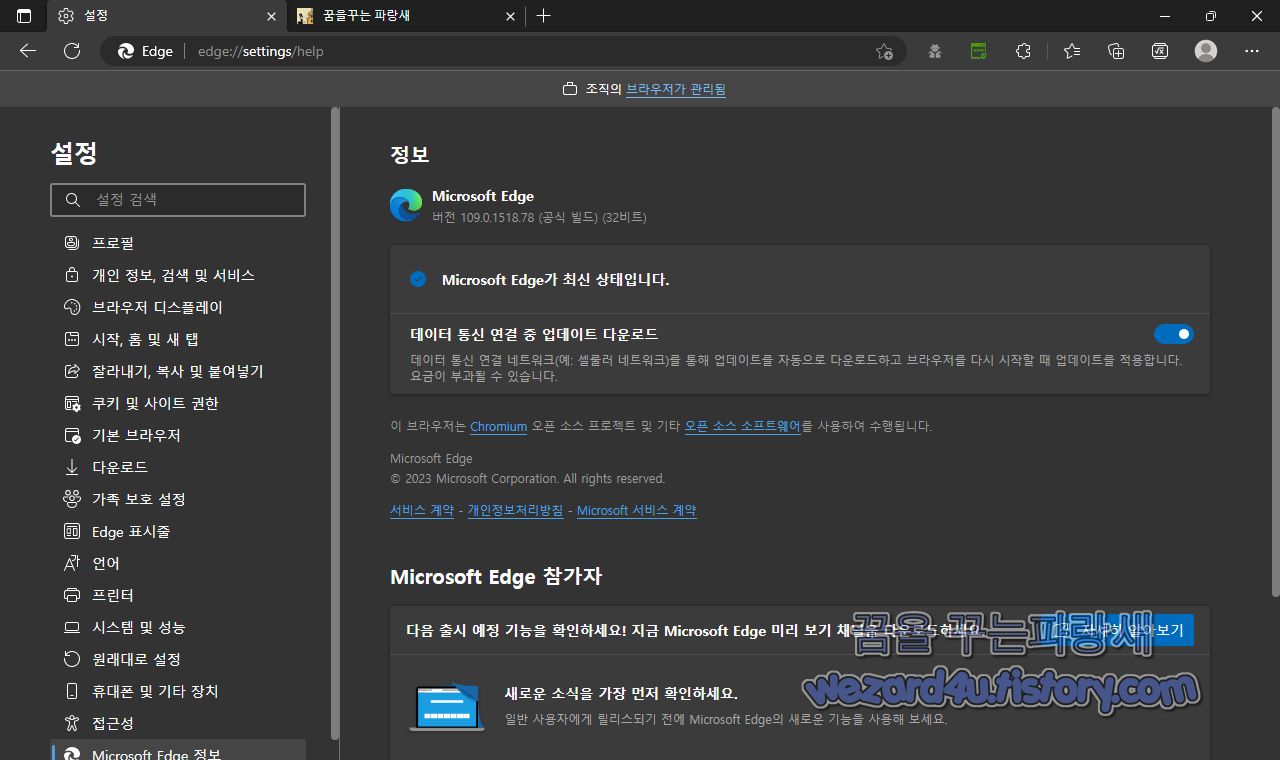The image size is (1280, 760).
Task: Open 시스템 및 성능 settings
Action: (142, 627)
